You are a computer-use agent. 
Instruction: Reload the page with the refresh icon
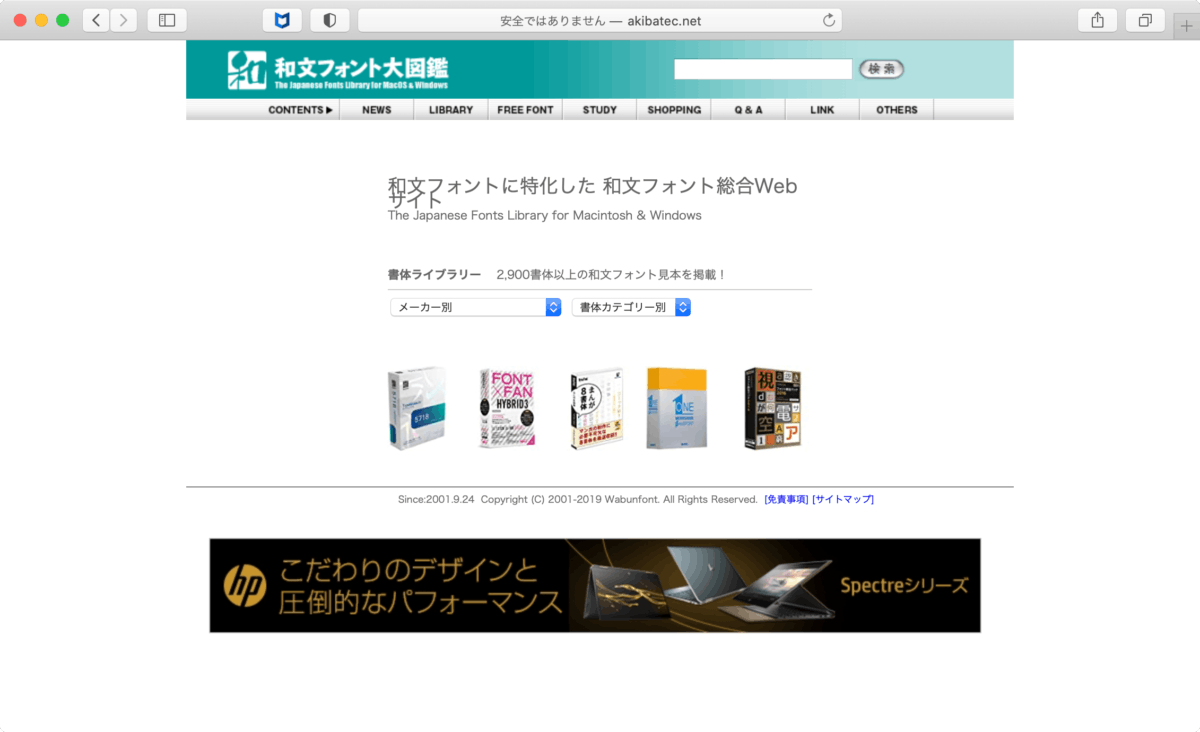[x=828, y=21]
